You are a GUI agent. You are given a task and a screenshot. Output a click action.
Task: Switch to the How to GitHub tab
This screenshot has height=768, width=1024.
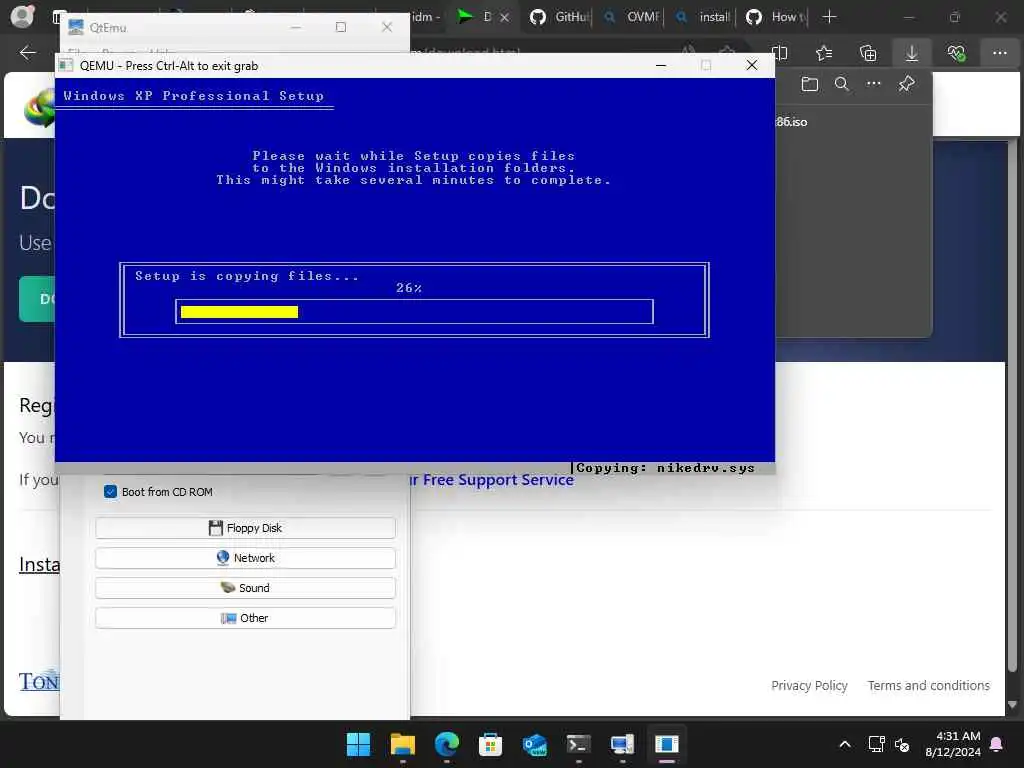click(x=775, y=17)
